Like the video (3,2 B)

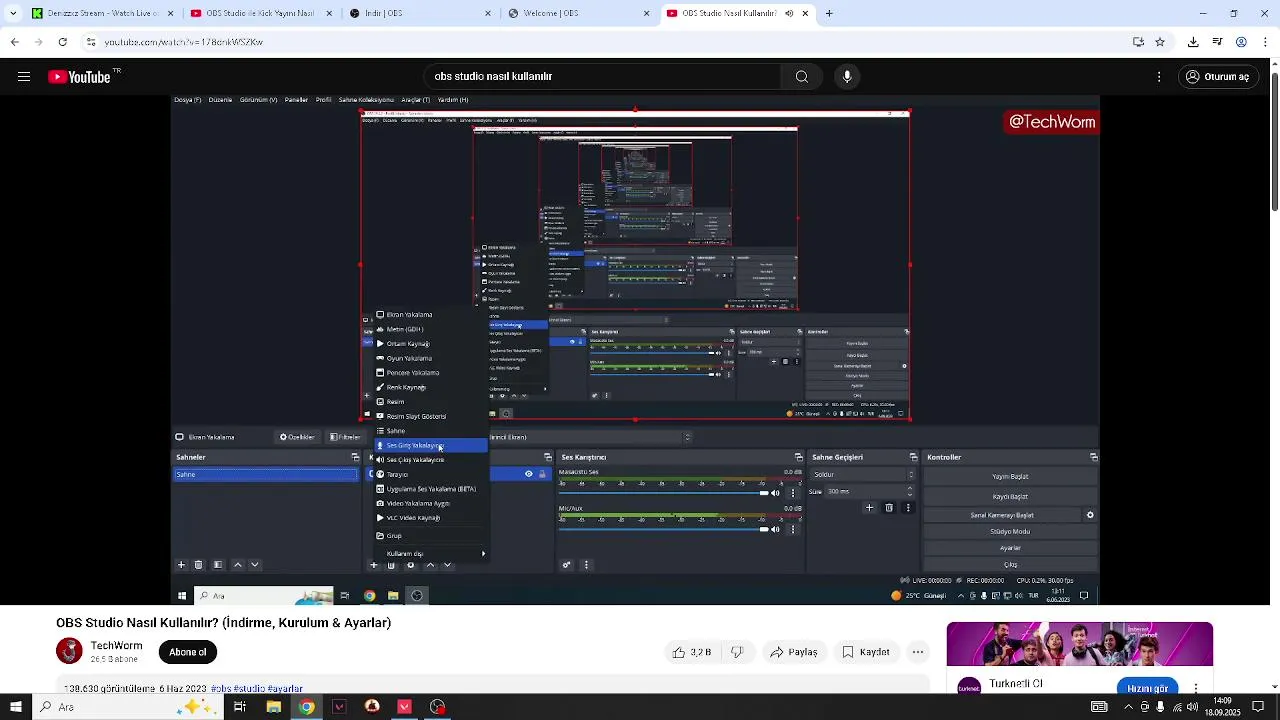click(691, 652)
